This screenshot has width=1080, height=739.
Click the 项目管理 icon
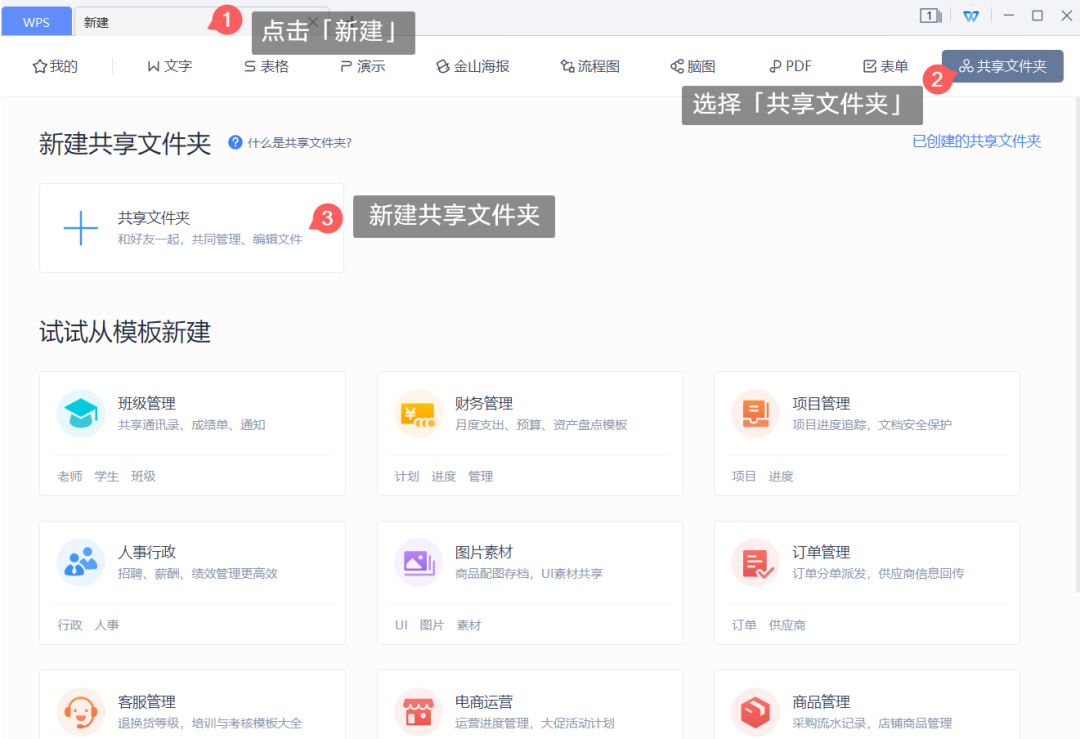(x=756, y=413)
